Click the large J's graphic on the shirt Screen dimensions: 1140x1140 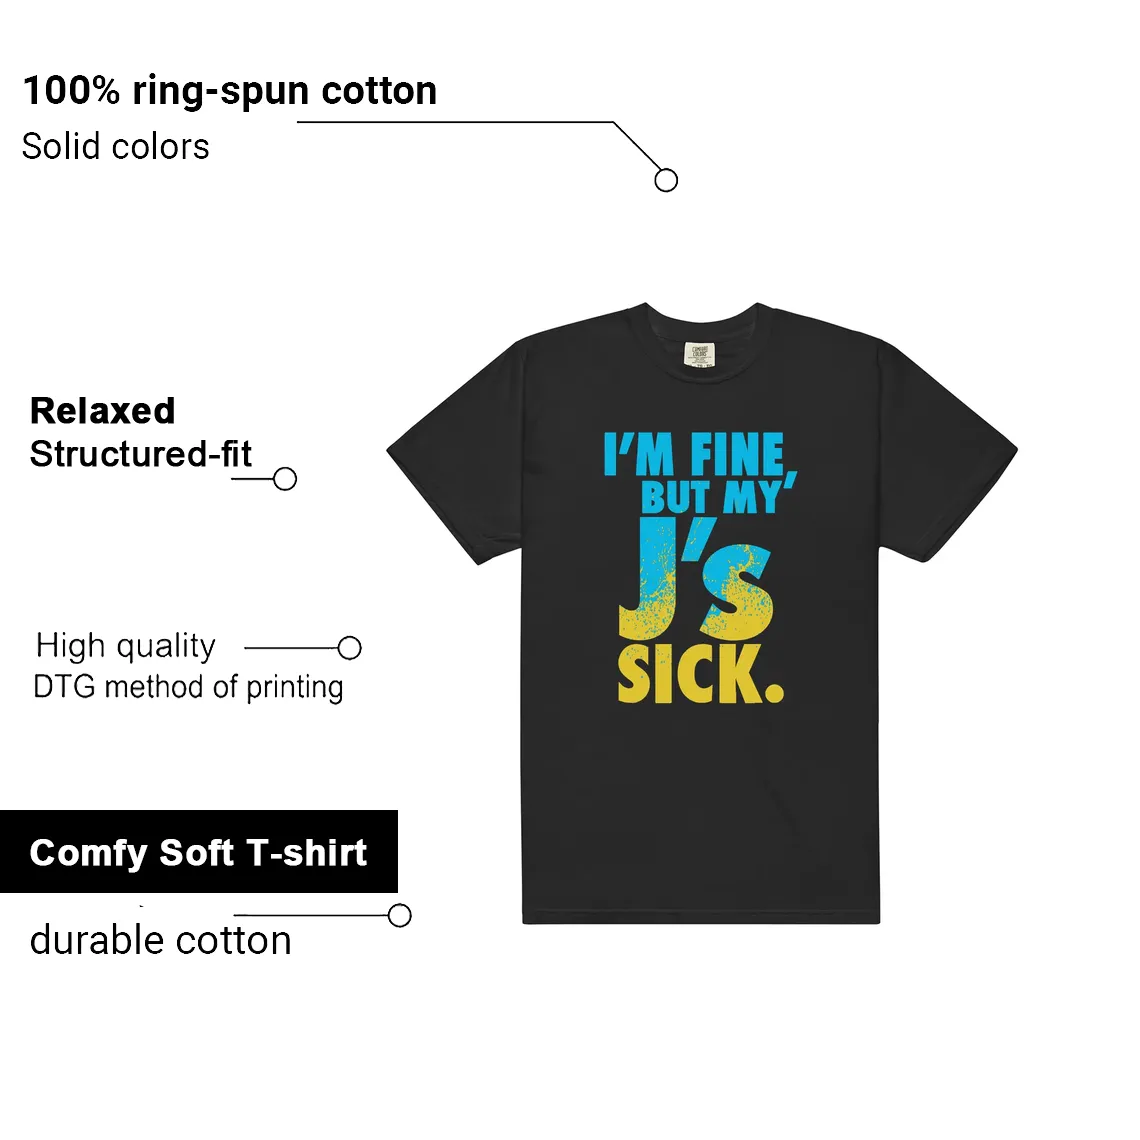coord(695,578)
